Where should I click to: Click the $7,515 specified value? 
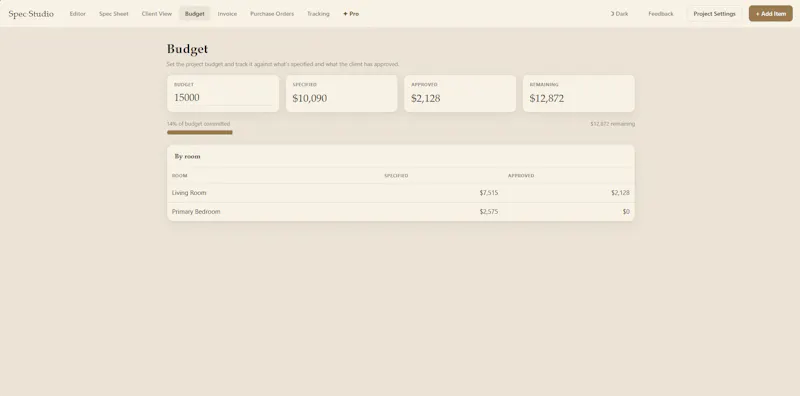(x=489, y=193)
